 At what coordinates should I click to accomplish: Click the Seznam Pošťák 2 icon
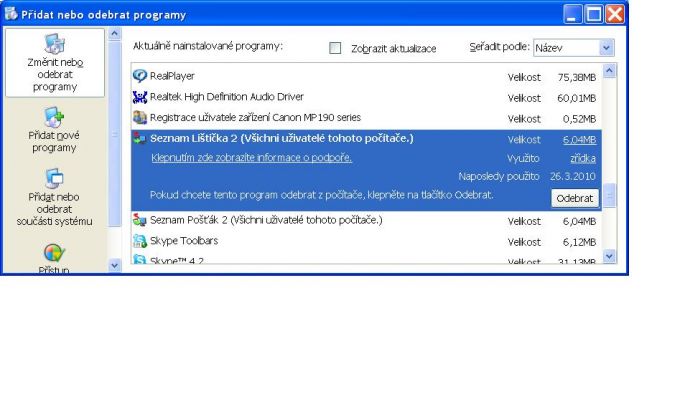[140, 220]
